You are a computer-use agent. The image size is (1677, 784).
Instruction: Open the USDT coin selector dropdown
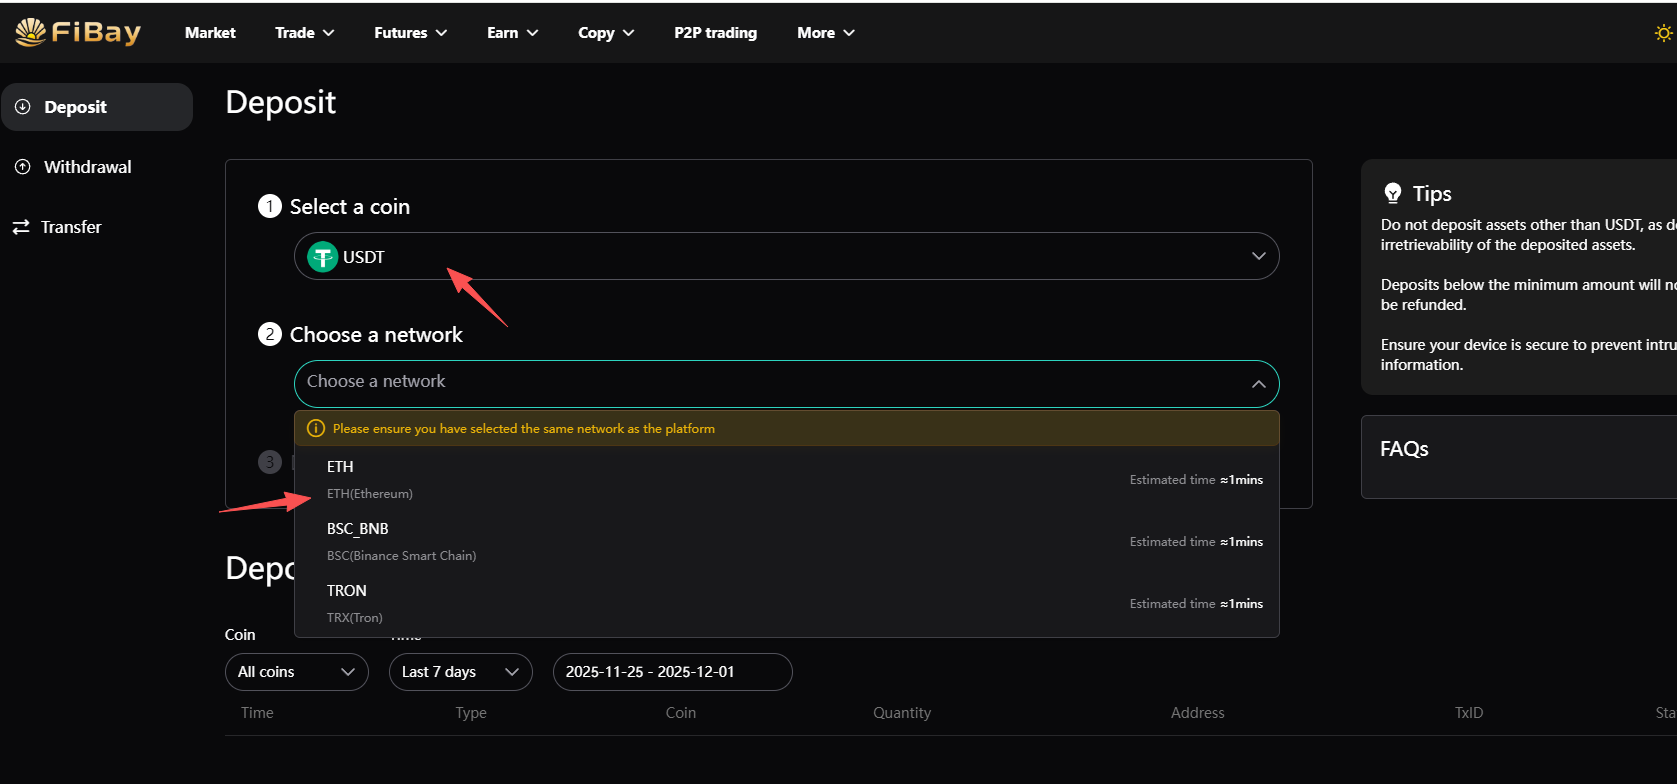786,256
